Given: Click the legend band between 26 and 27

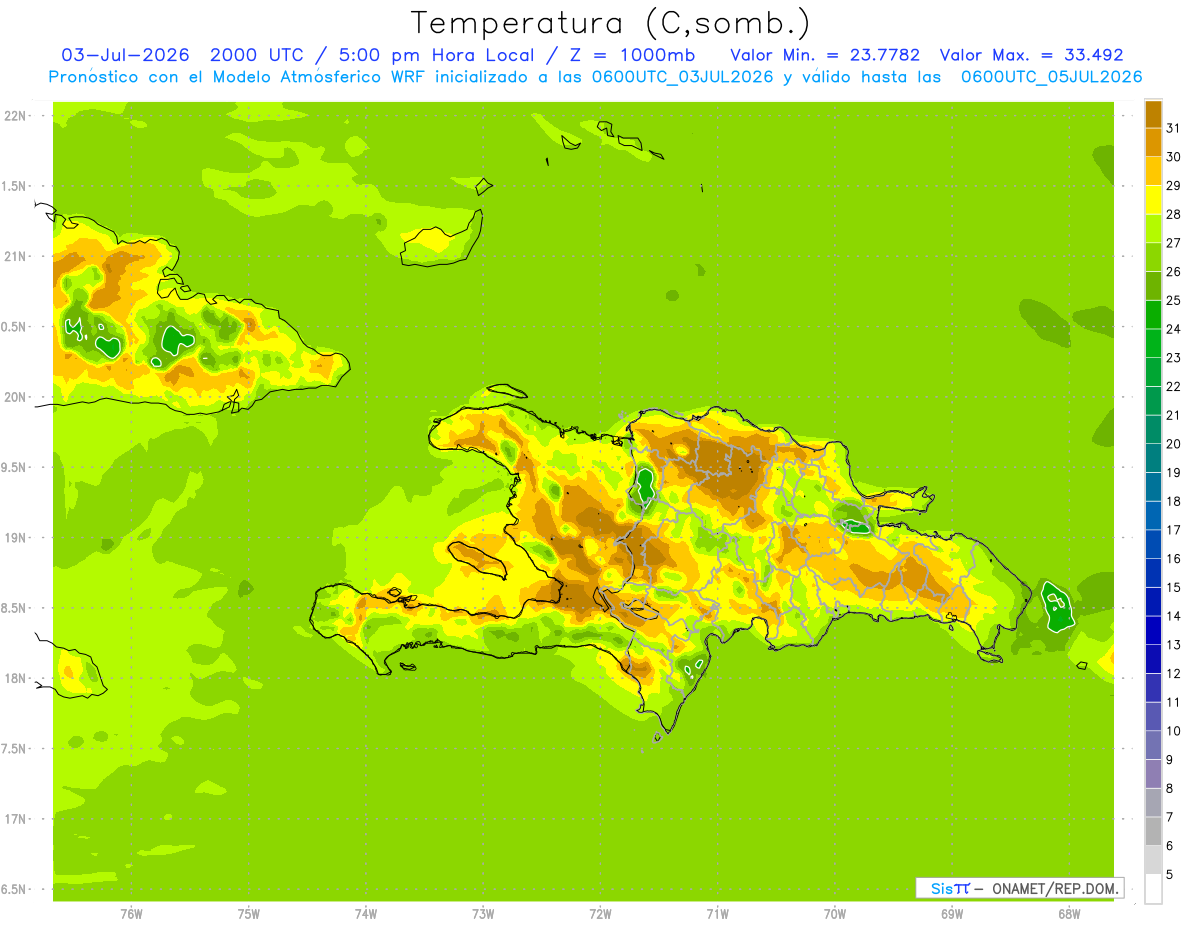Looking at the screenshot, I should click(x=1153, y=257).
